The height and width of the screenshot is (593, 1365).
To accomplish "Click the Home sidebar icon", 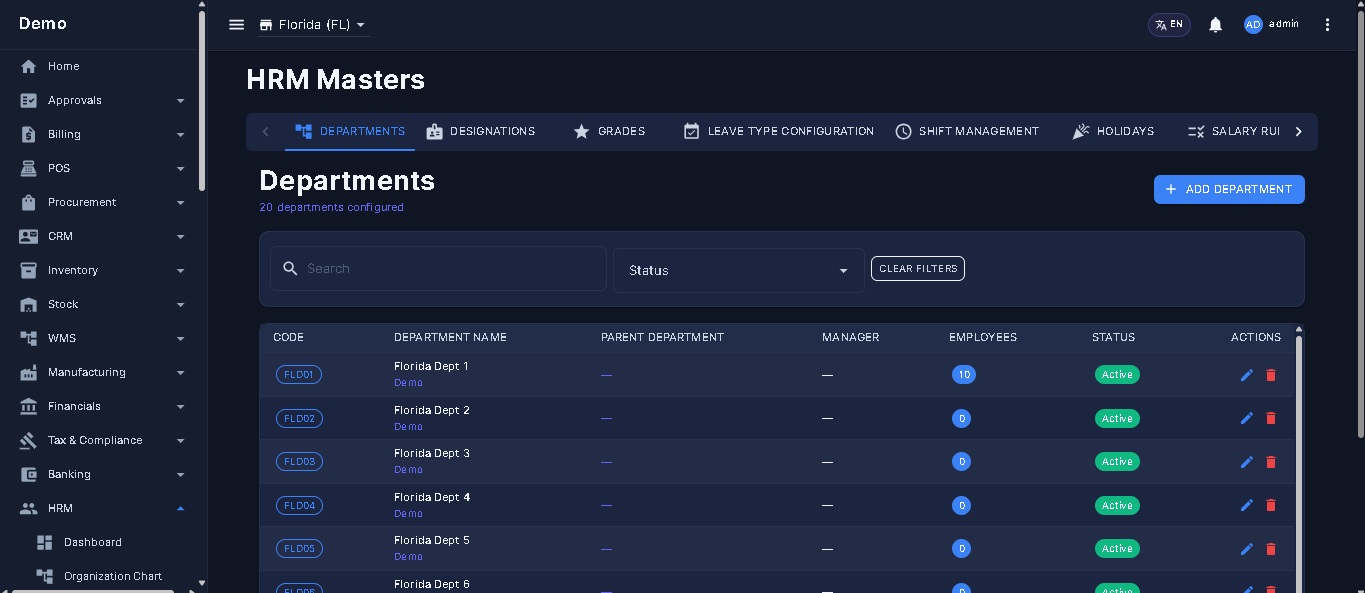I will 29,67.
